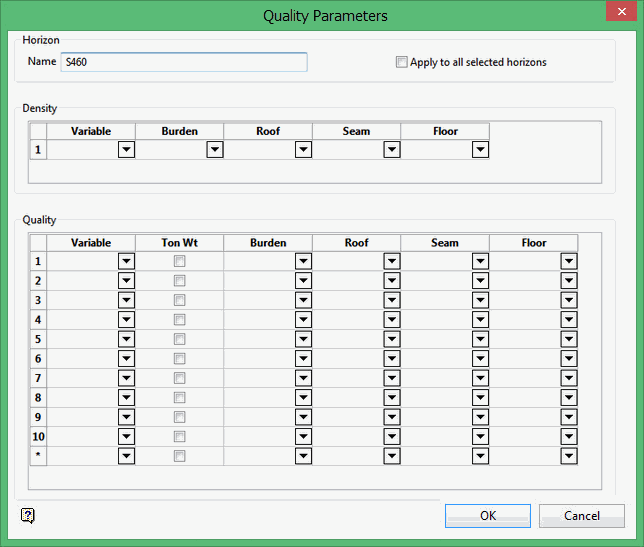Click the Quality Burden column header
Image resolution: width=644 pixels, height=547 pixels.
268,243
